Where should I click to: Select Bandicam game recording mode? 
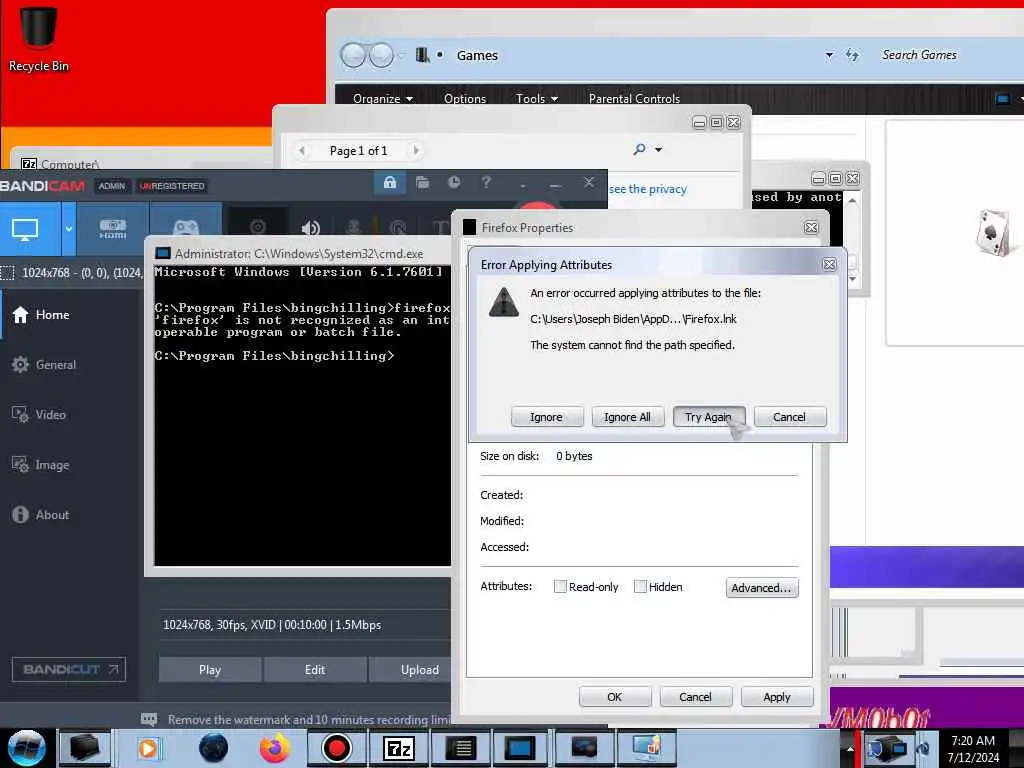click(x=186, y=229)
